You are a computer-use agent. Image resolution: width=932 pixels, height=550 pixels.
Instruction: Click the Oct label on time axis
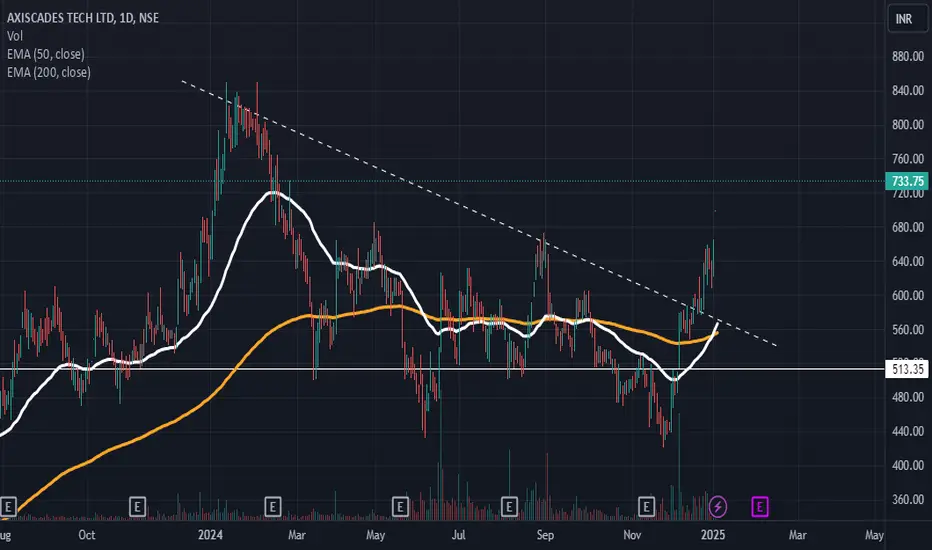point(87,535)
